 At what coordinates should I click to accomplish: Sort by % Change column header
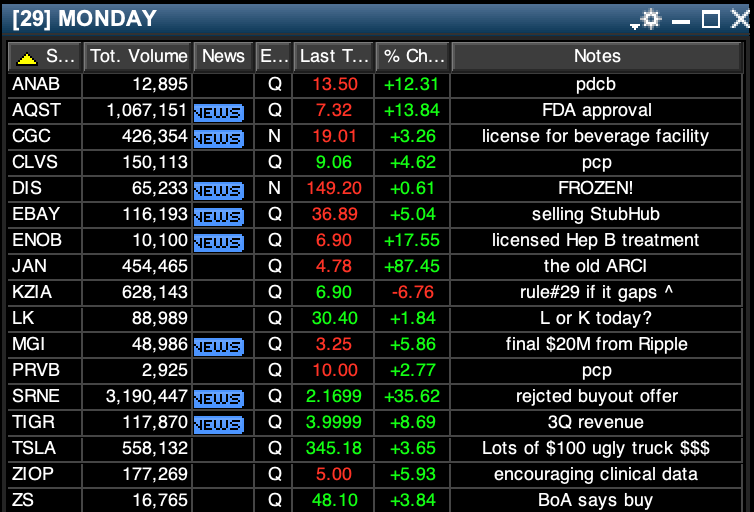tap(413, 57)
